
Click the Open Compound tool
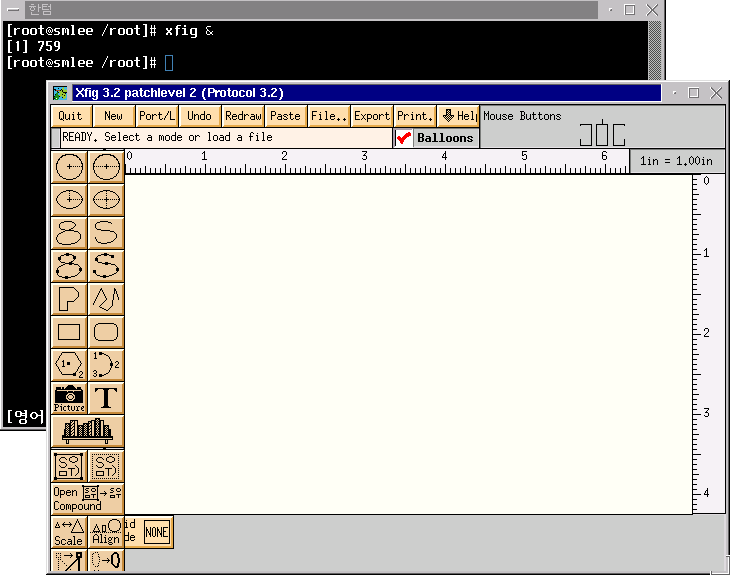[x=87, y=499]
